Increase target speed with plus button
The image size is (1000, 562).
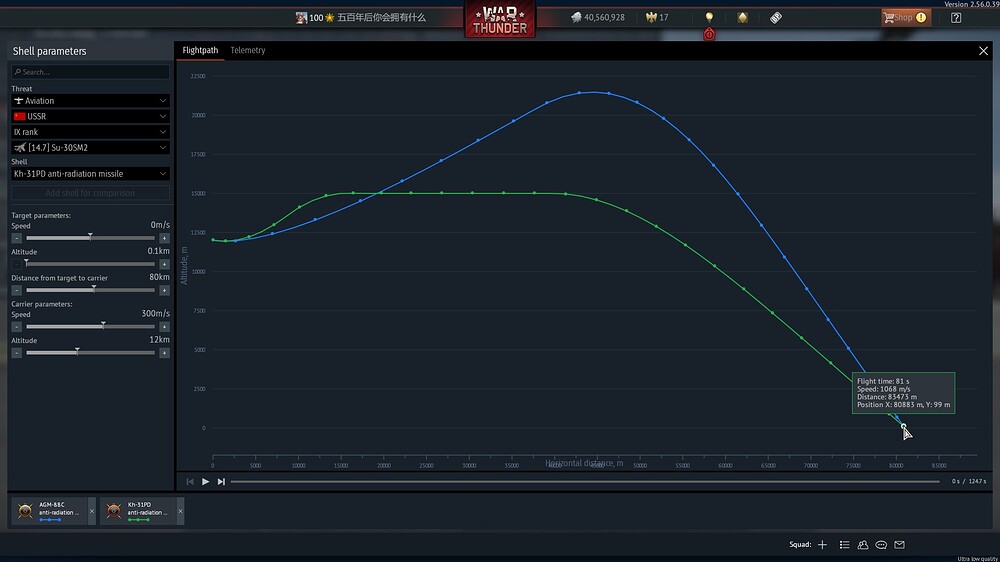(164, 238)
